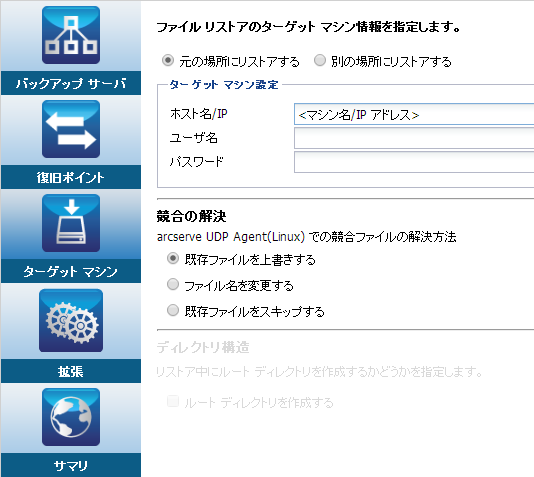Click the バックアップ サーバ network icon

pyautogui.click(x=71, y=35)
